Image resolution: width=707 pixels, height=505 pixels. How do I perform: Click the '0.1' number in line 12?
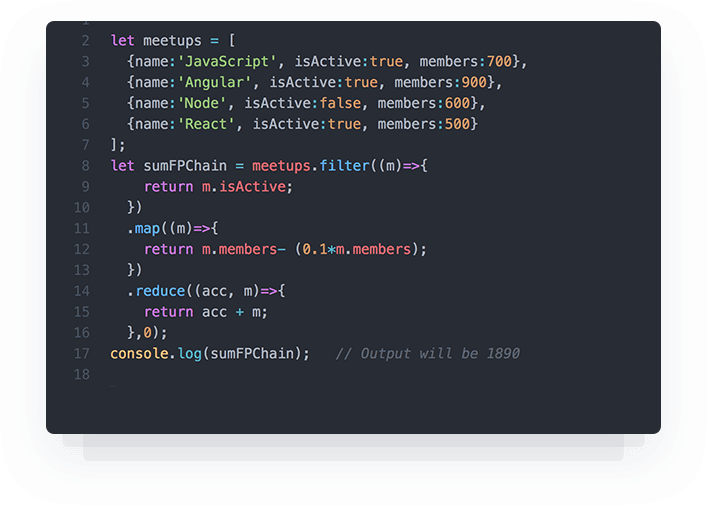(x=315, y=249)
